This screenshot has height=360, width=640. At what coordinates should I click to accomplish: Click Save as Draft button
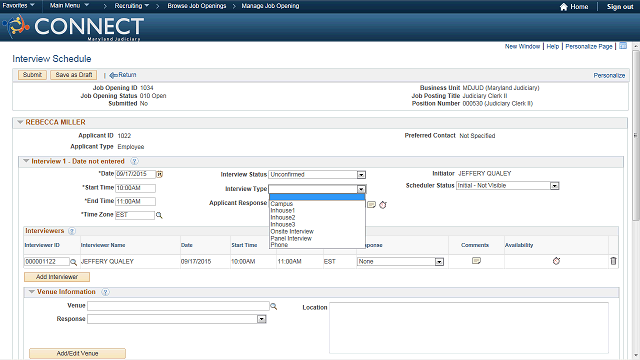pos(74,75)
